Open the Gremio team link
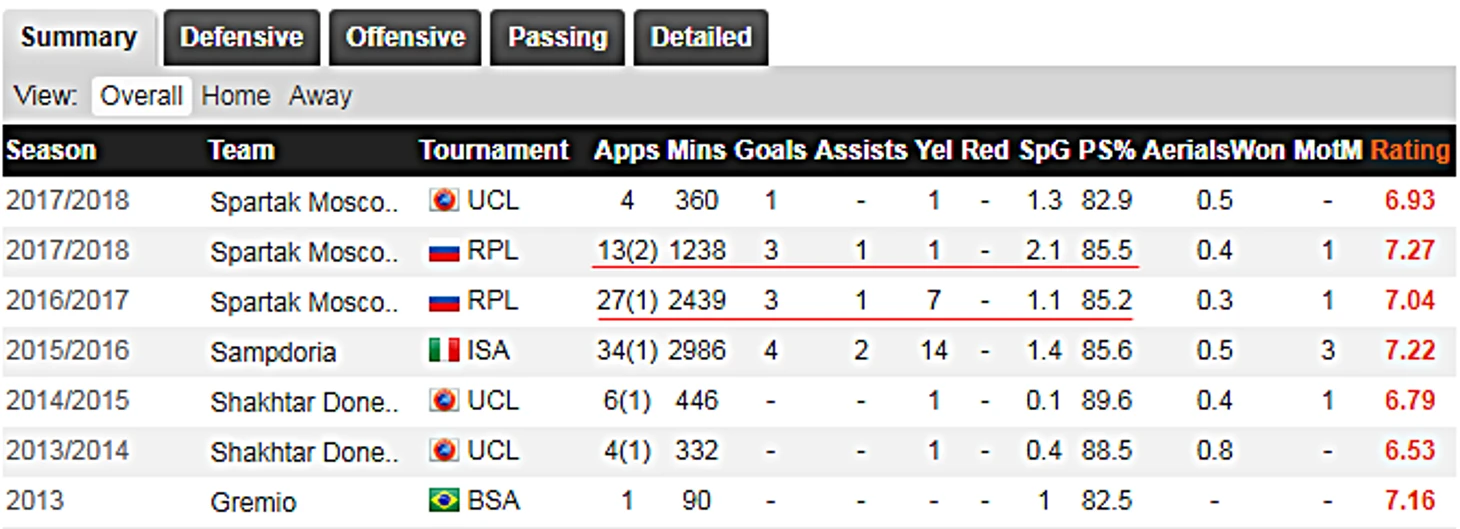1460x529 pixels. 253,502
